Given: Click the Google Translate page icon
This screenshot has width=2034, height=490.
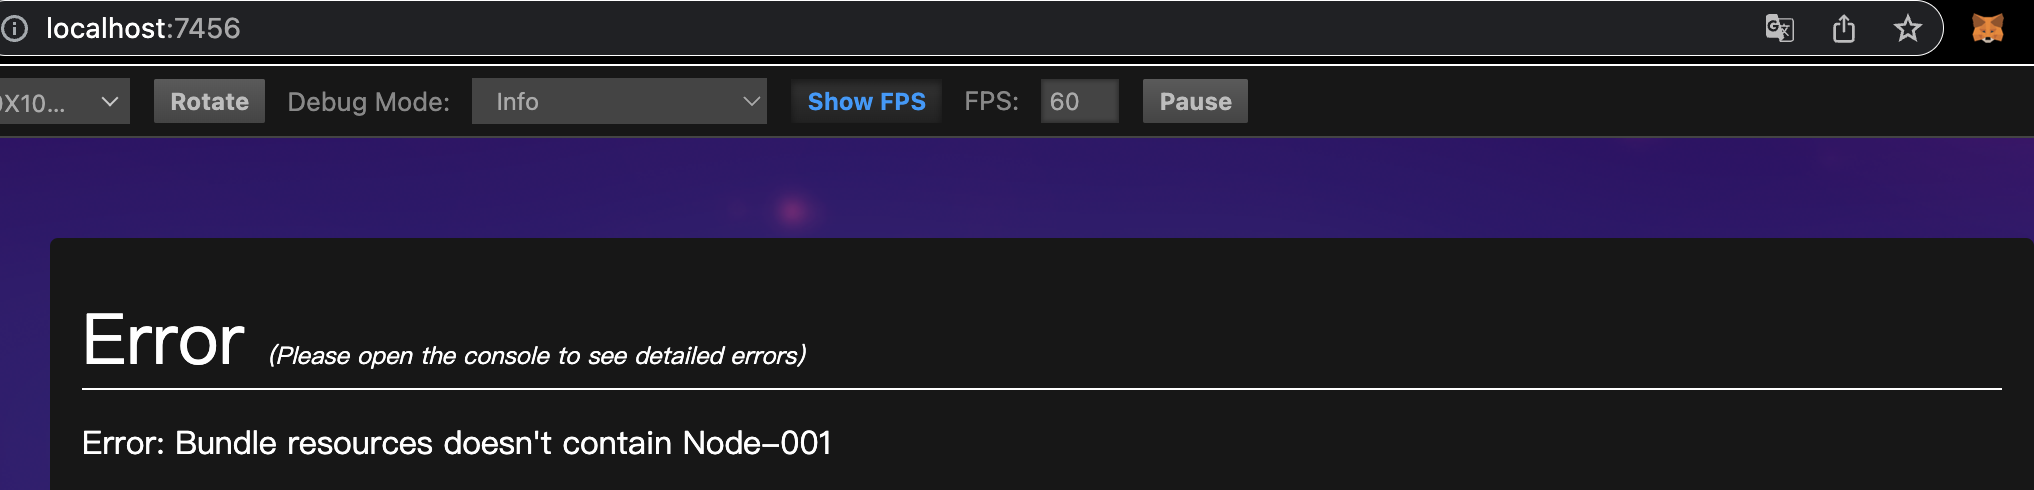Looking at the screenshot, I should coord(1779,28).
